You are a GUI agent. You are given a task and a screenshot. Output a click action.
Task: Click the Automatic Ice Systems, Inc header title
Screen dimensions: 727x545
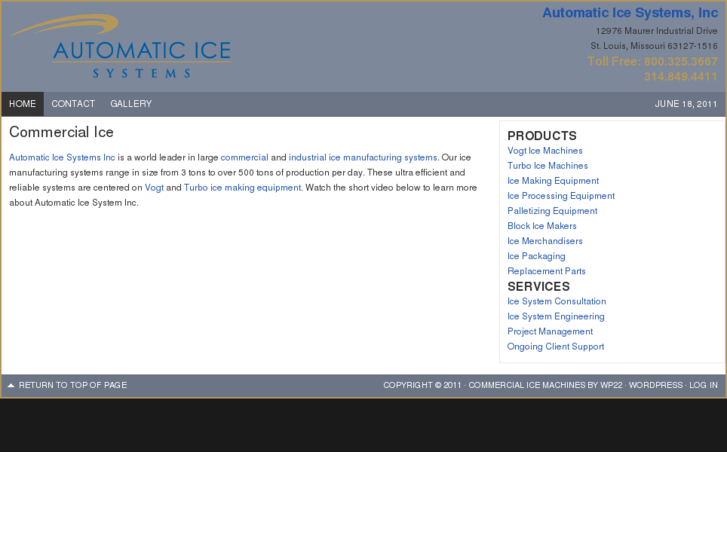click(x=630, y=13)
